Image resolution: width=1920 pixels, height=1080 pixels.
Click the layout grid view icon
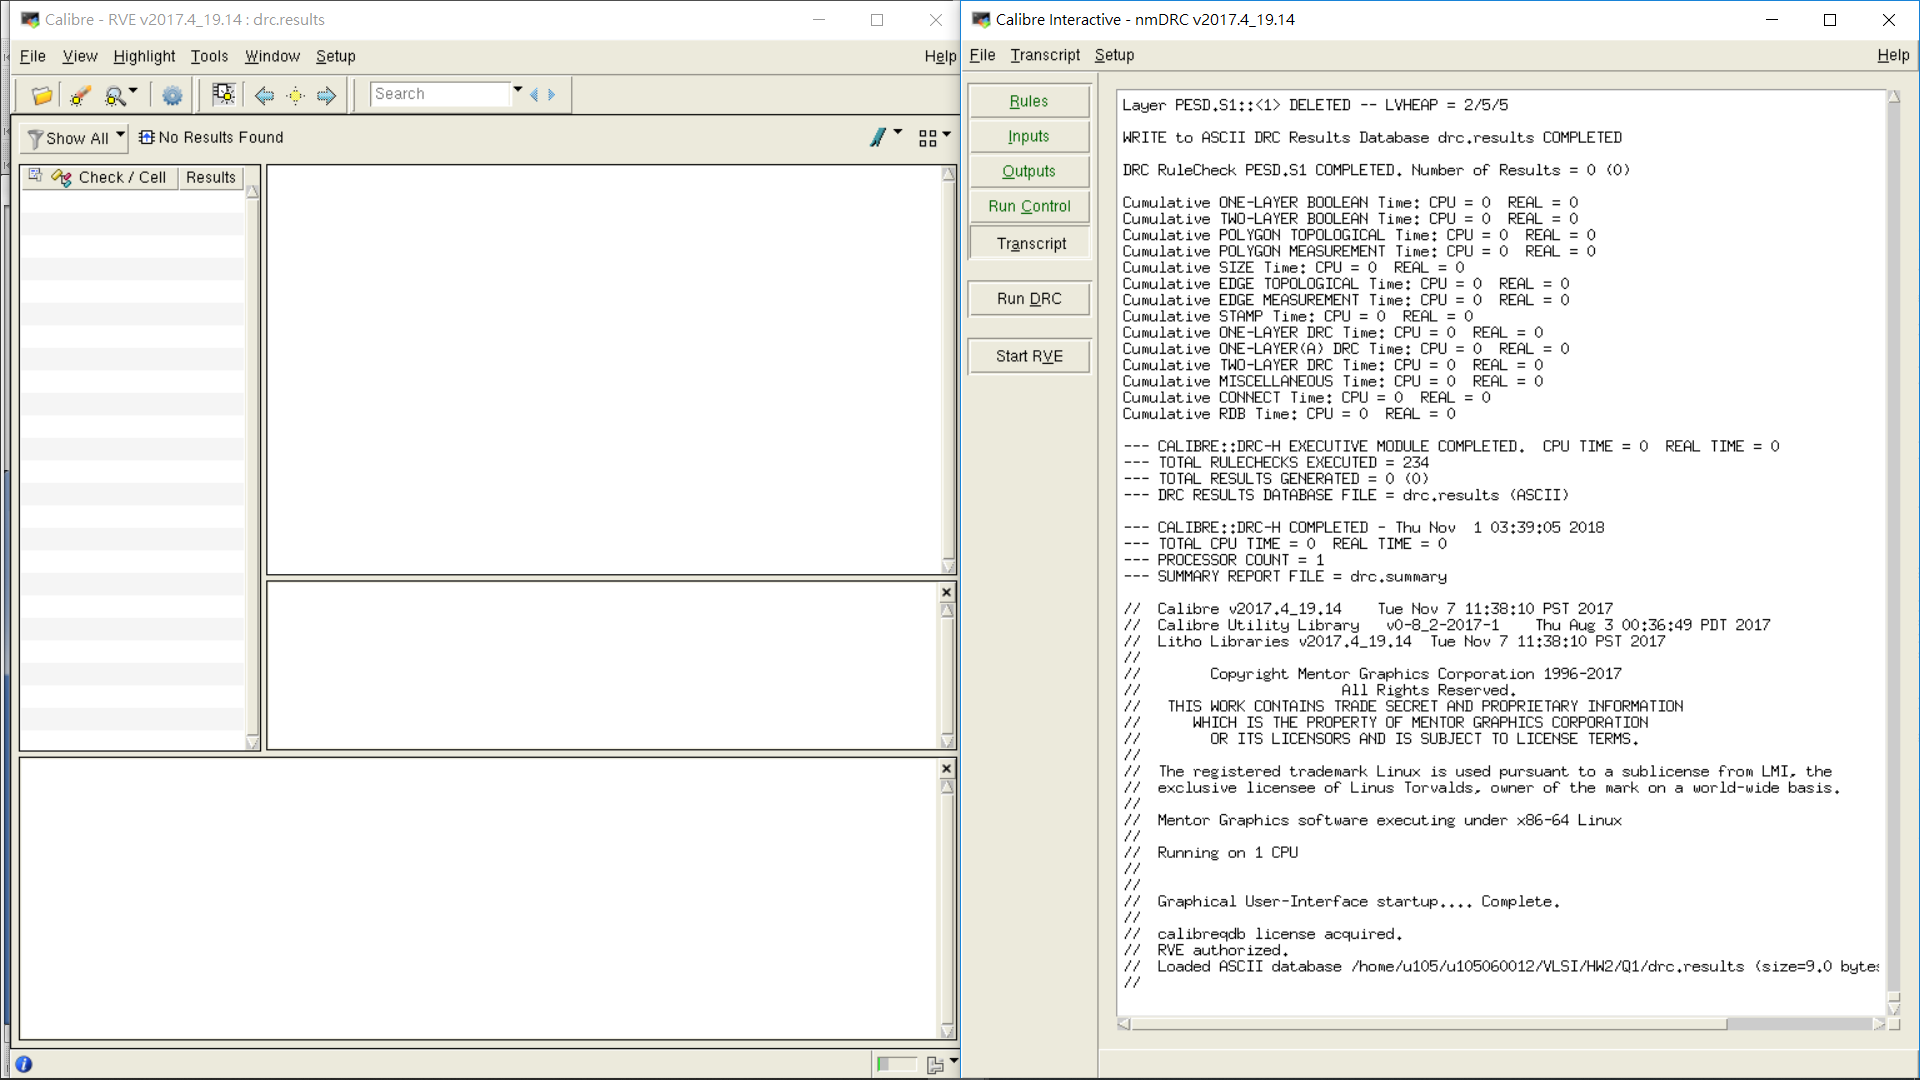(928, 138)
